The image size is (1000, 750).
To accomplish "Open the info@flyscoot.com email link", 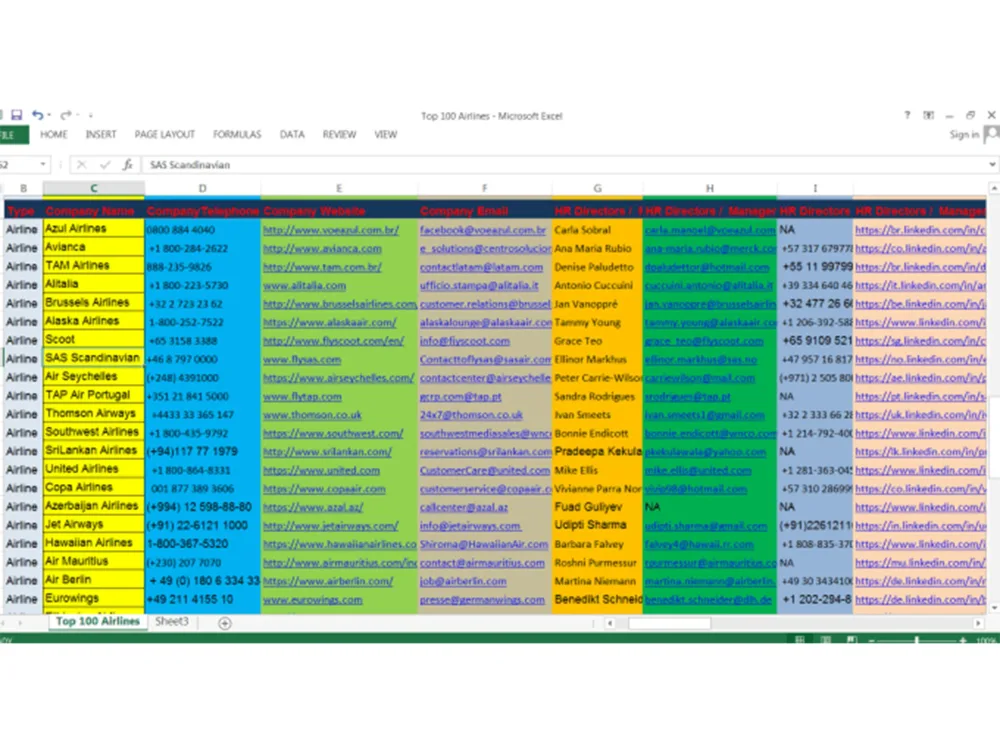I will 464,341.
